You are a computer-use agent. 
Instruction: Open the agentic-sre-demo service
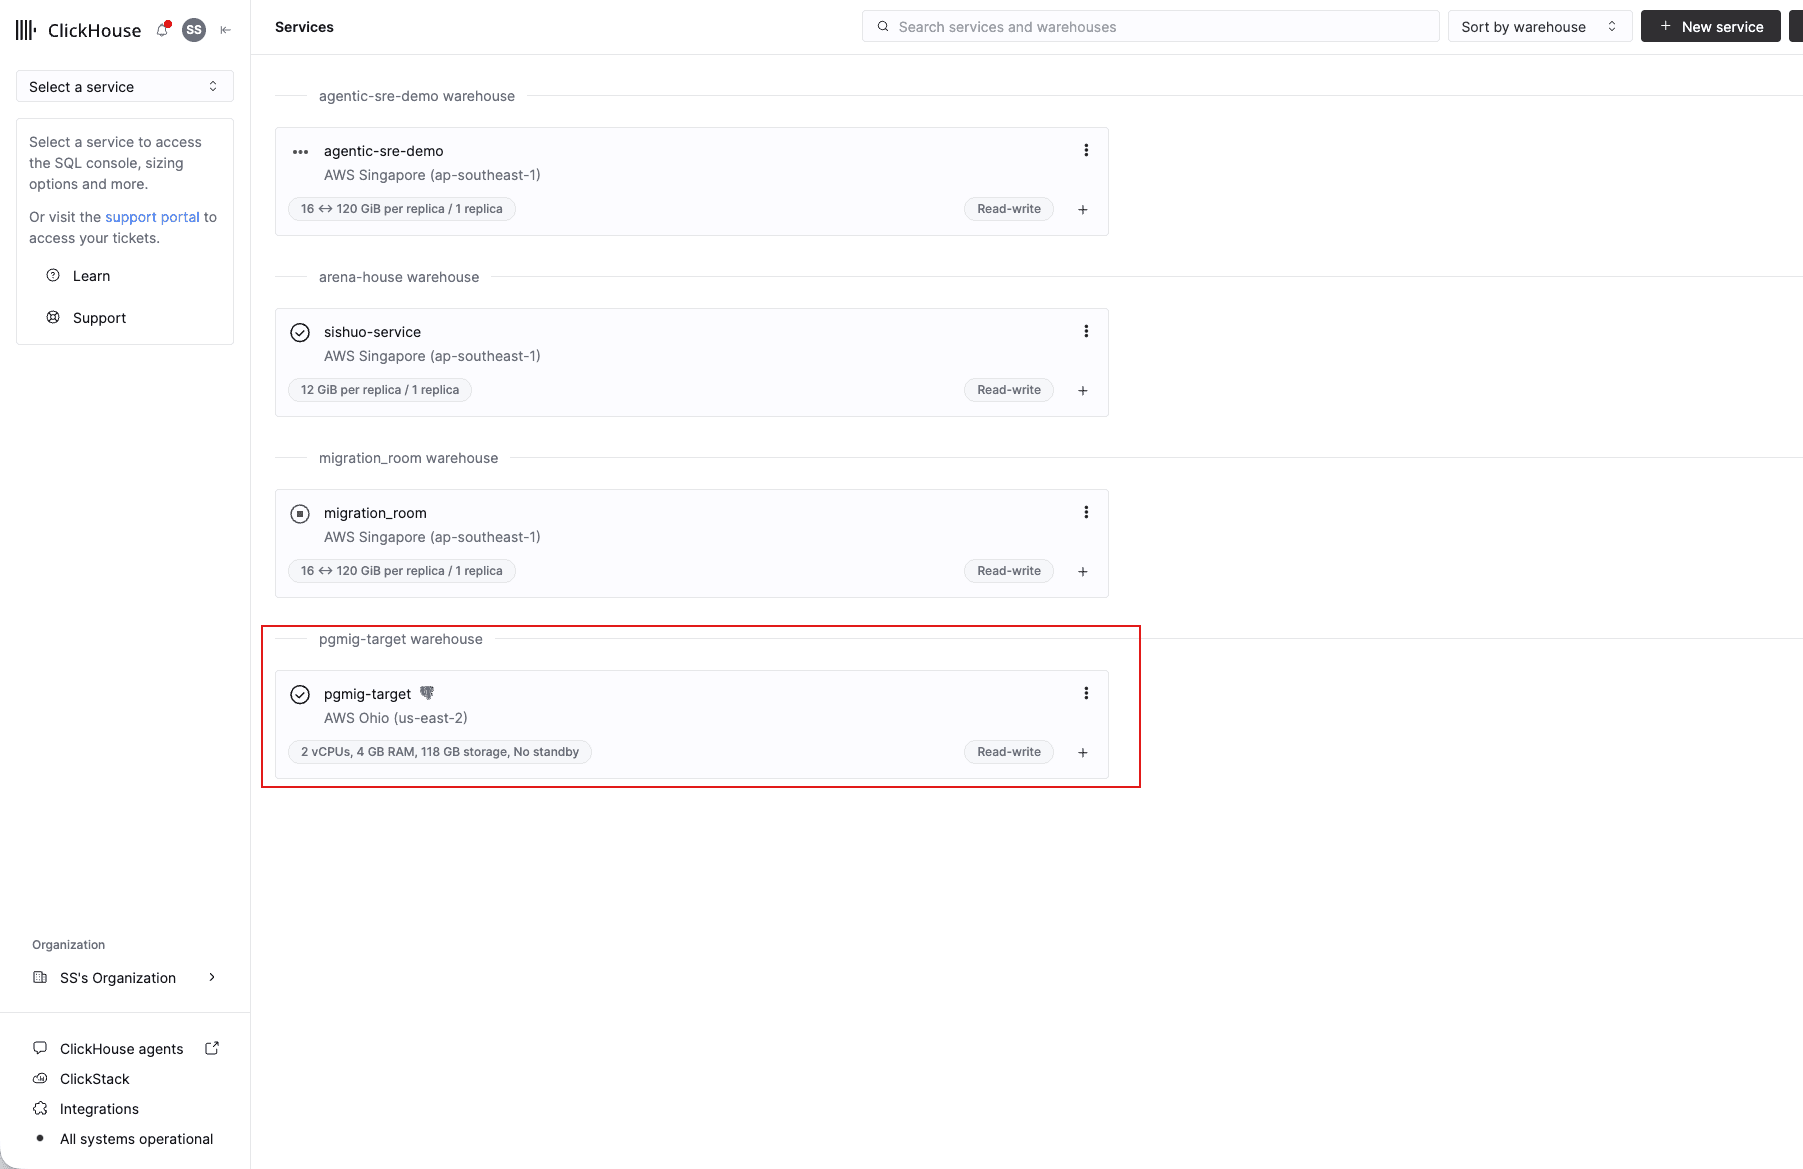[383, 151]
